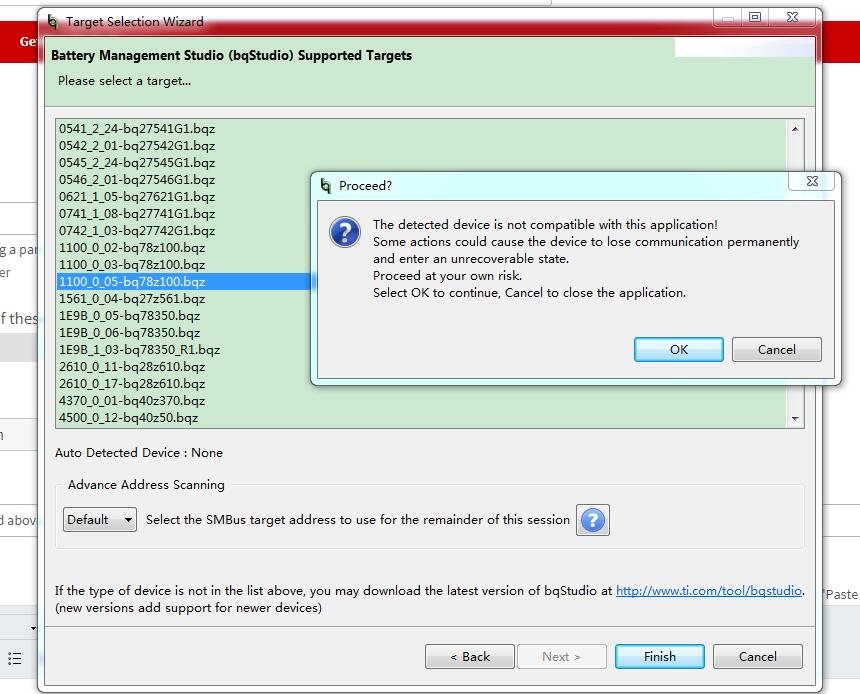The height and width of the screenshot is (694, 860).
Task: Select 4370_0_01-bq40z370.bqz
Action: [x=132, y=400]
